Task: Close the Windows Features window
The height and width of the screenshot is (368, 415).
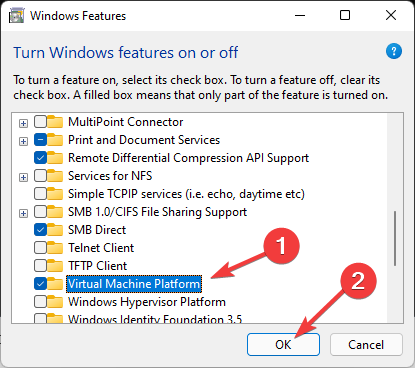Action: tap(391, 15)
